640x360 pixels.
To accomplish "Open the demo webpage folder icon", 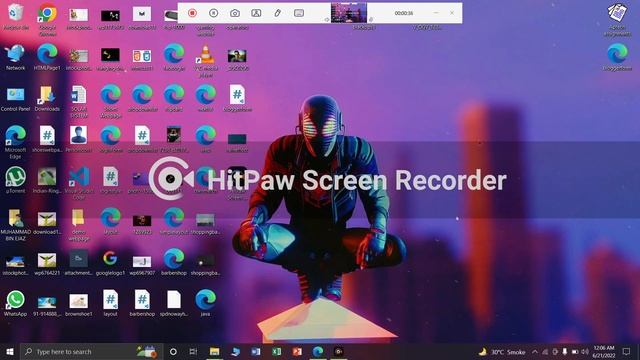I will pos(79,224).
